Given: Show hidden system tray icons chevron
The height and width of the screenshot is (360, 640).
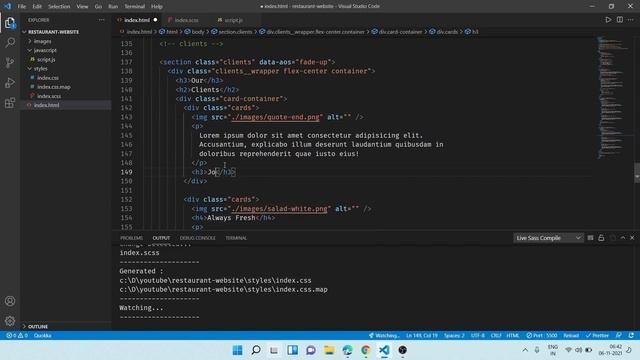Looking at the screenshot, I should pyautogui.click(x=525, y=350).
